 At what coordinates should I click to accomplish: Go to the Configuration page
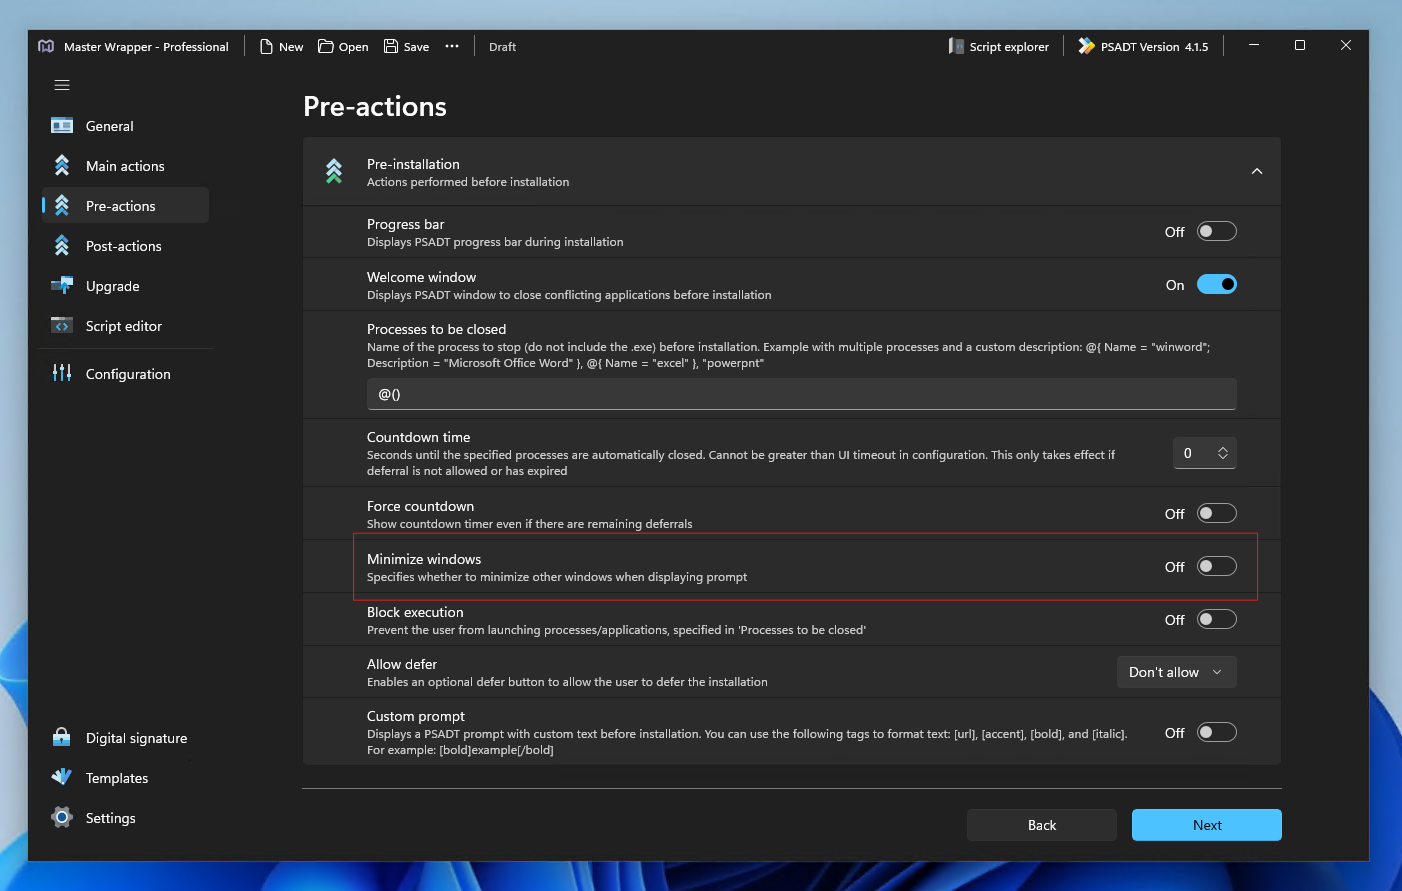125,374
